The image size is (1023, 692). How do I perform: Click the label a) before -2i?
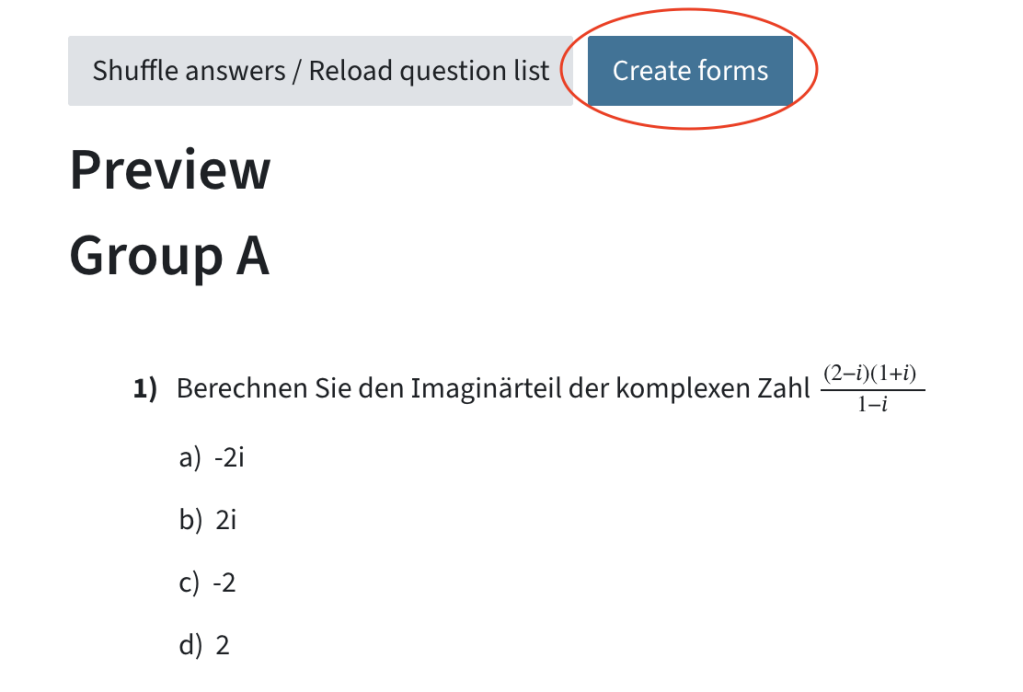[x=188, y=457]
